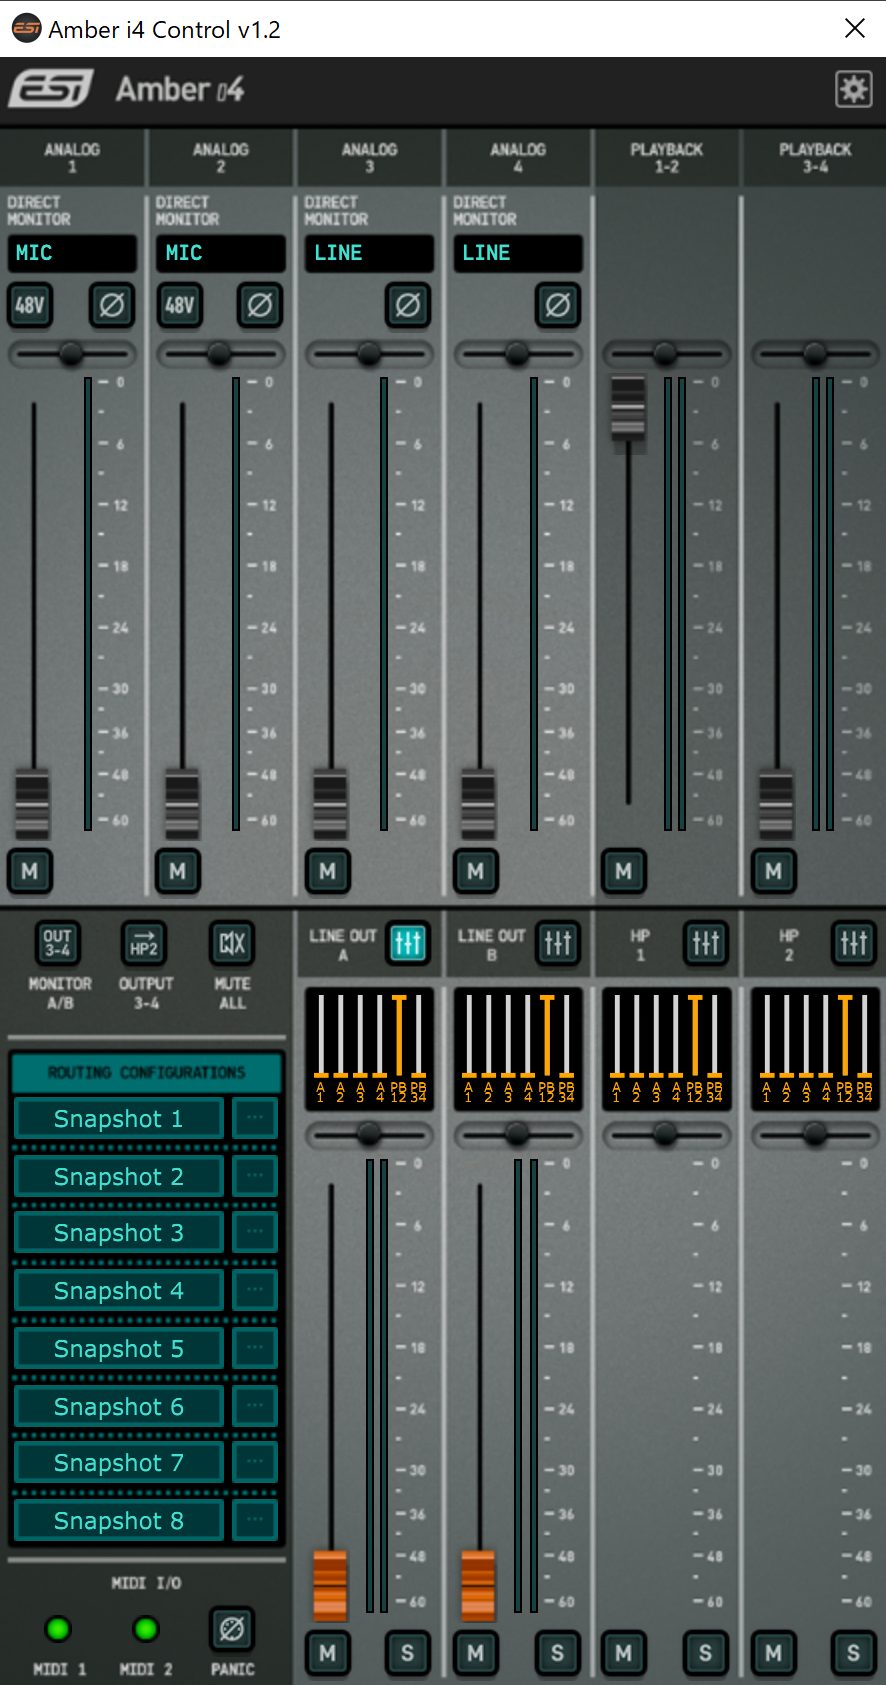
Task: Click Playback 1-2 pan slider knob
Action: click(x=665, y=353)
